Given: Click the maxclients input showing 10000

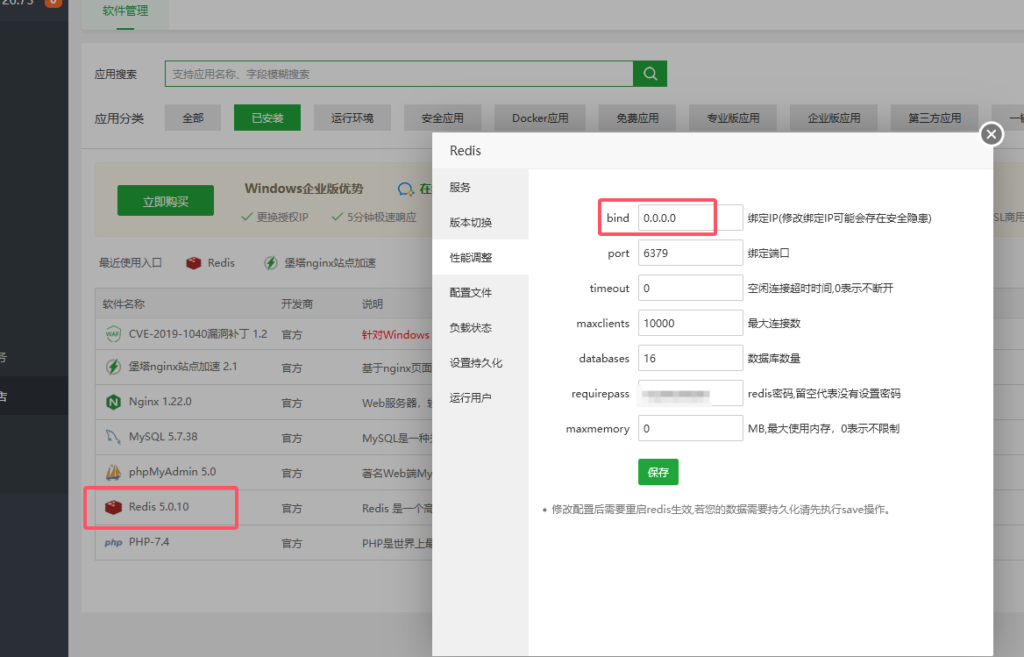Looking at the screenshot, I should (x=690, y=323).
